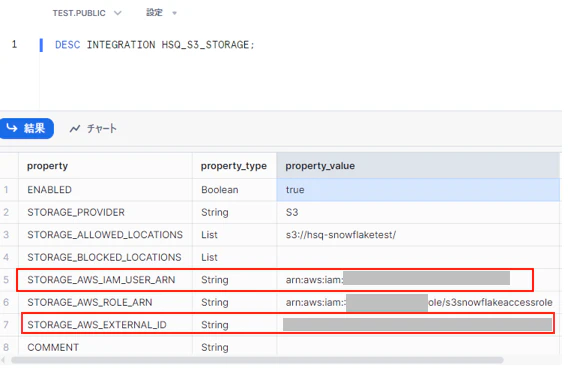
Task: Select the IAM user ARN value cell
Action: tap(418, 280)
